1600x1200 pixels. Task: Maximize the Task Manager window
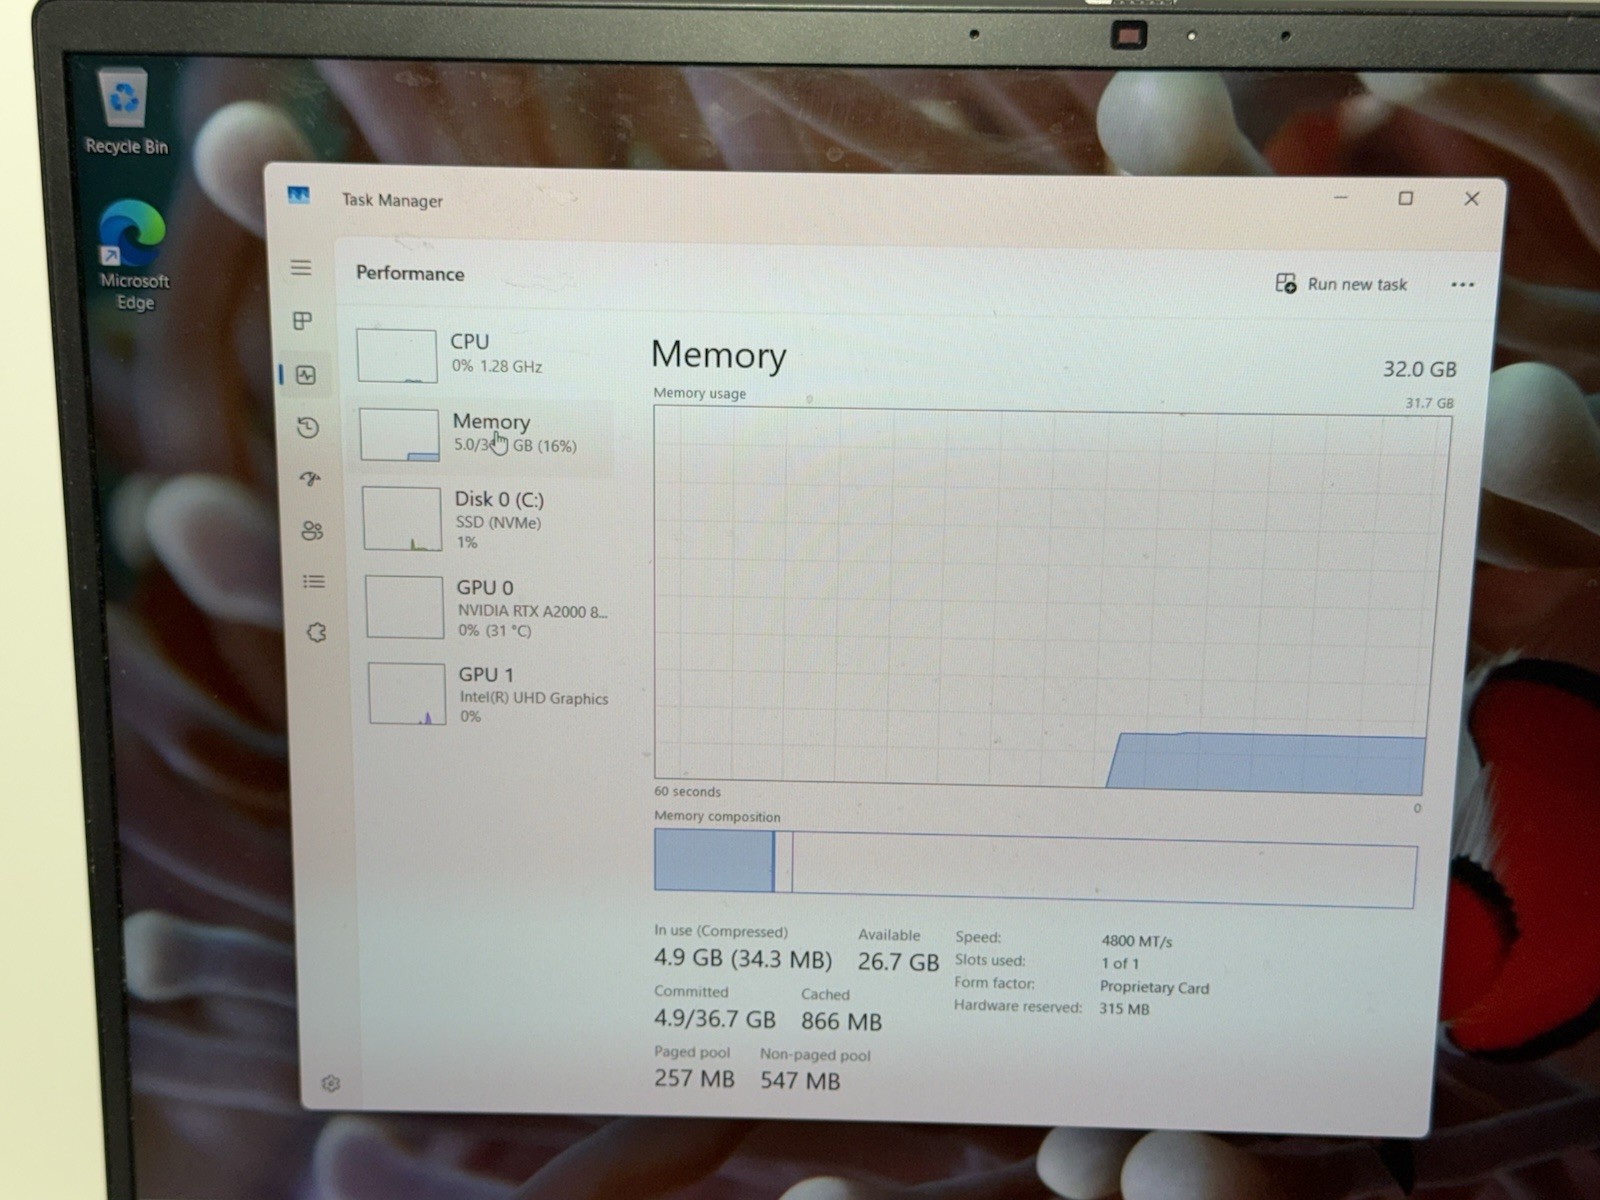(1405, 198)
